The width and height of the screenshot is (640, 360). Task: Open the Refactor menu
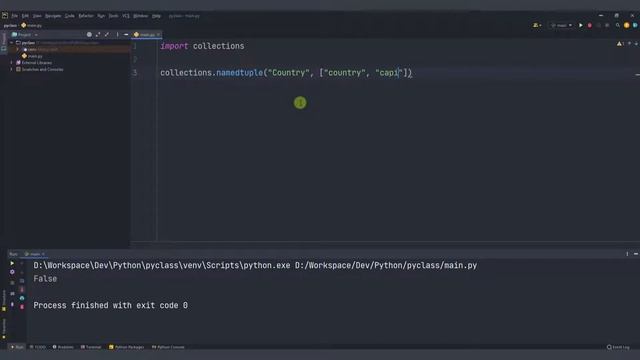coord(86,16)
